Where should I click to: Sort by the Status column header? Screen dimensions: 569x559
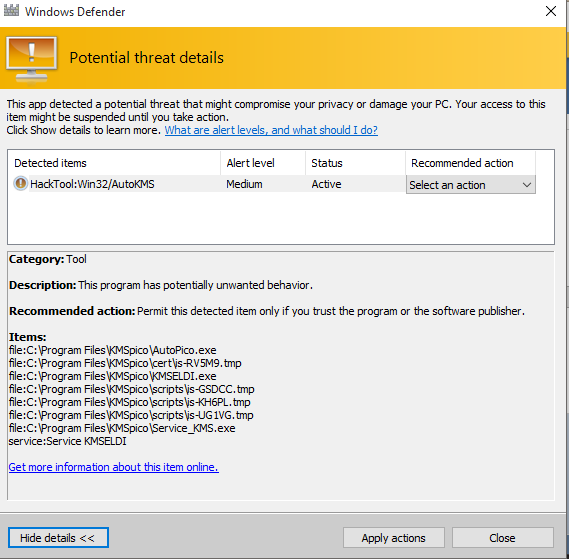(x=355, y=163)
